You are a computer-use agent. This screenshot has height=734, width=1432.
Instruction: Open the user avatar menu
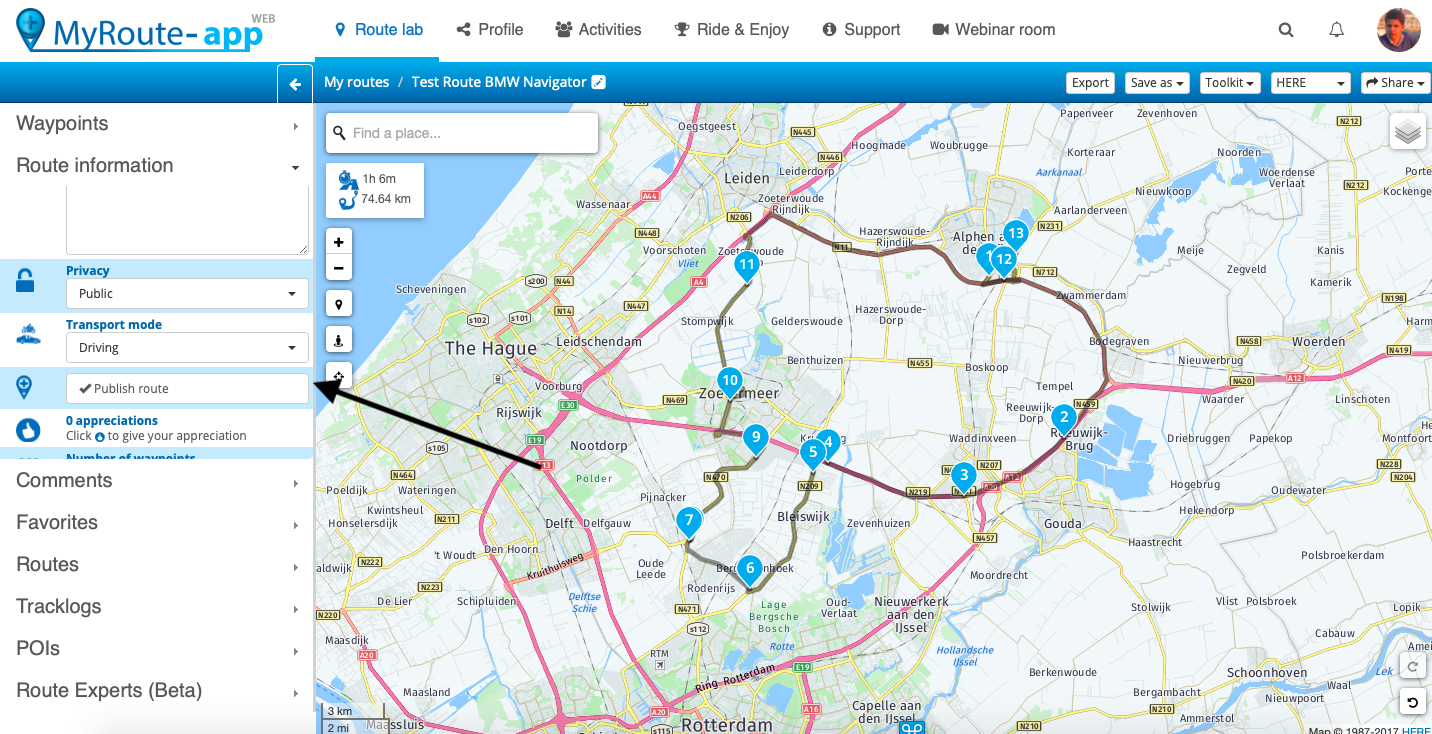pos(1398,30)
